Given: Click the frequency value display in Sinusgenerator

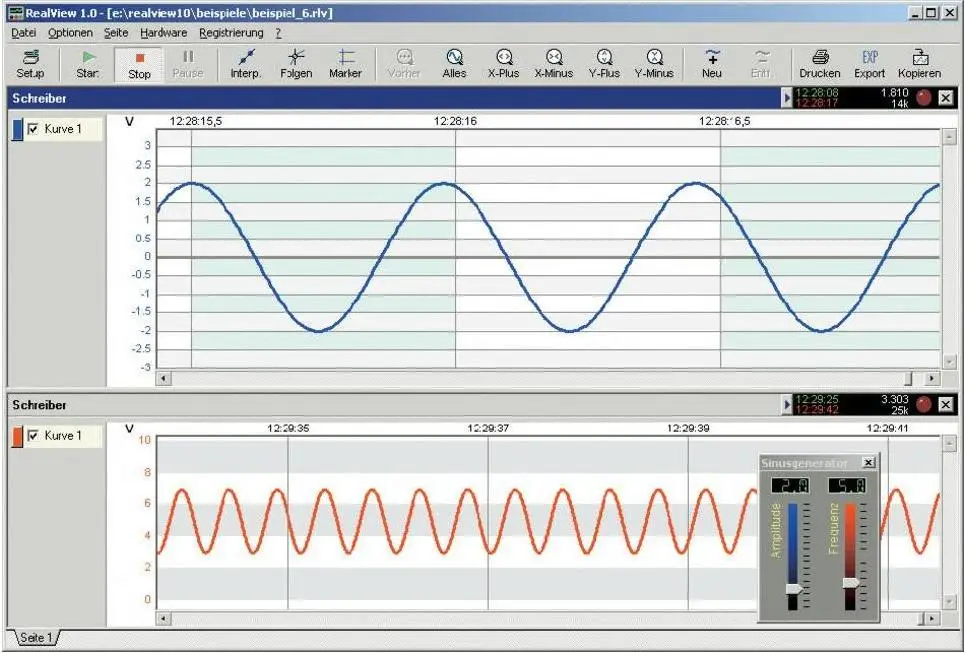Looking at the screenshot, I should tap(847, 486).
